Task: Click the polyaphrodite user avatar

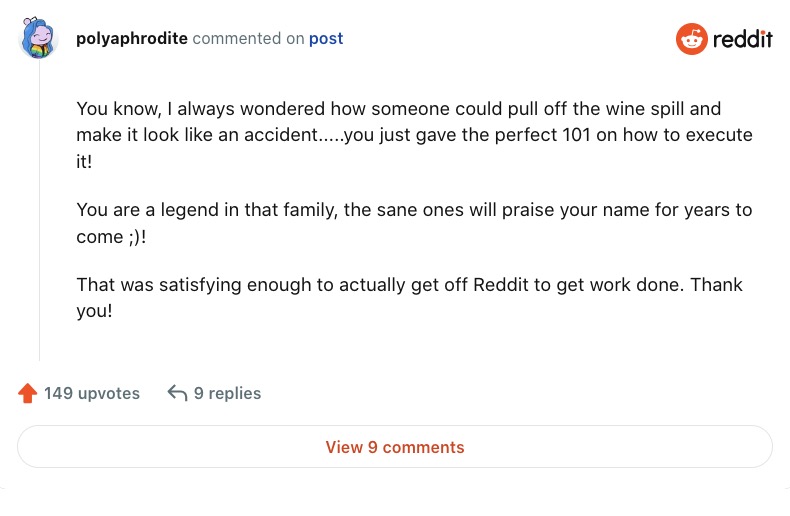Action: pyautogui.click(x=40, y=39)
